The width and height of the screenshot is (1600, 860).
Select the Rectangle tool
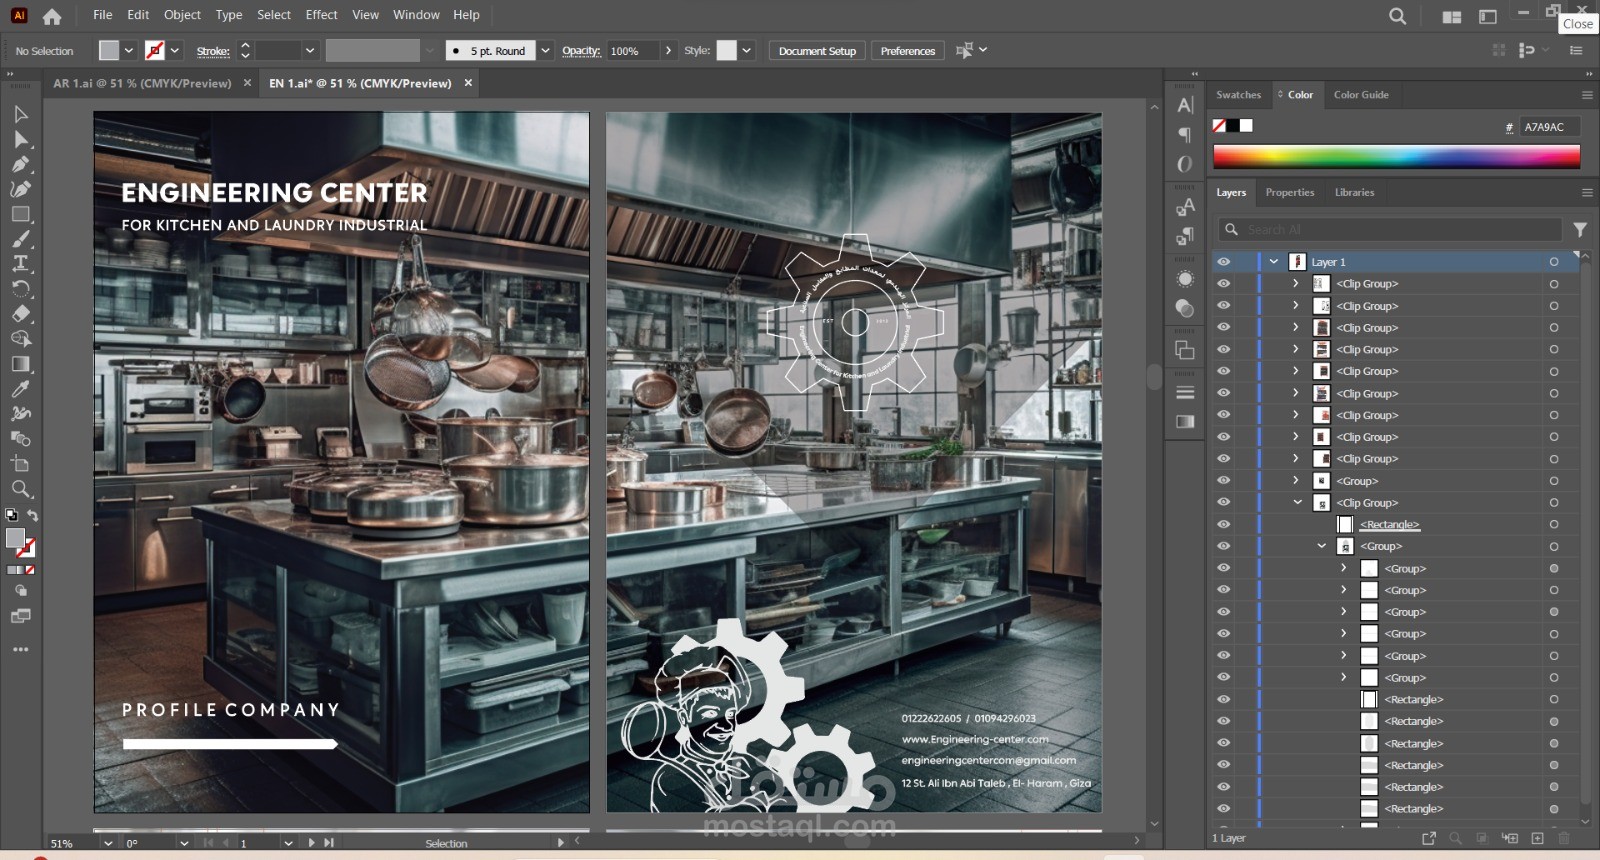pyautogui.click(x=21, y=214)
